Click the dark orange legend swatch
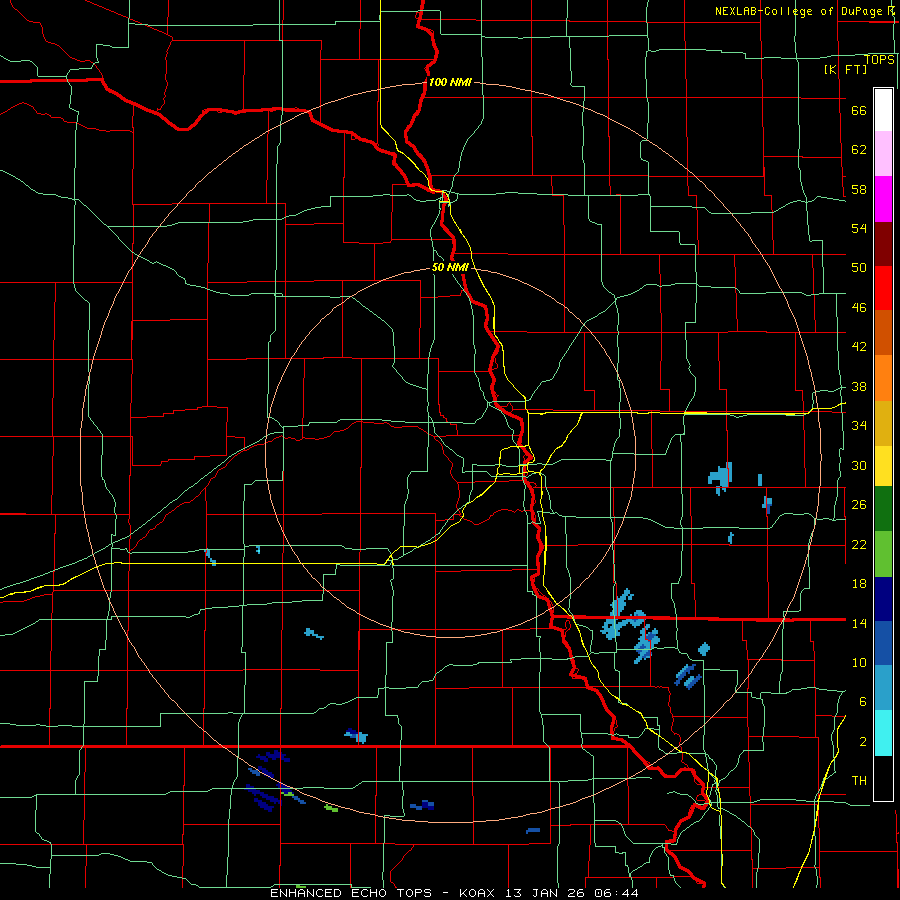 coord(883,333)
